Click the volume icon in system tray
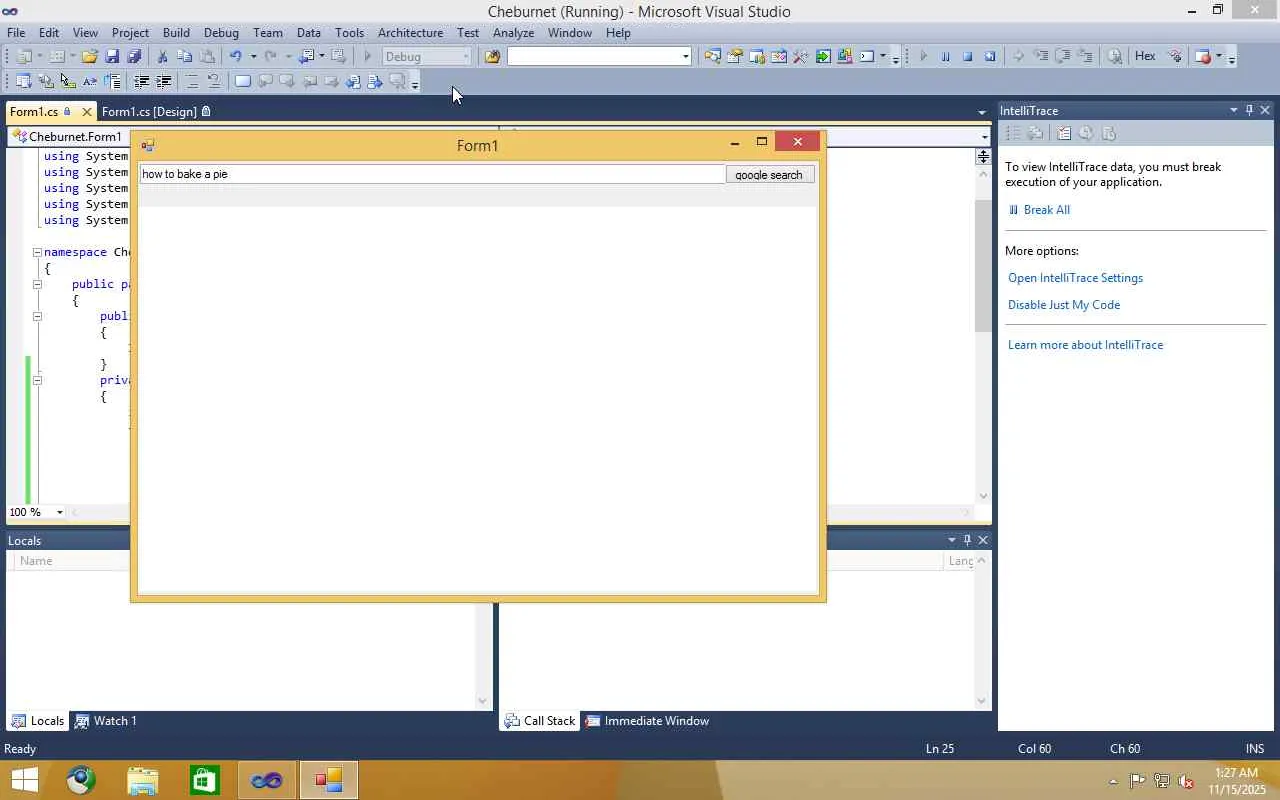Viewport: 1280px width, 800px height. [x=1186, y=781]
